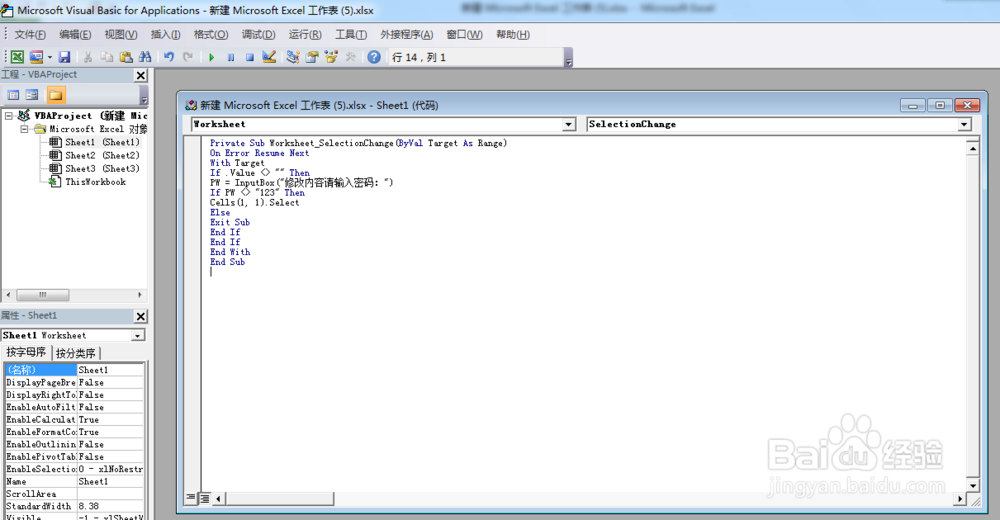Click View Code icon in project pane
Viewport: 1000px width, 520px height.
[x=13, y=96]
